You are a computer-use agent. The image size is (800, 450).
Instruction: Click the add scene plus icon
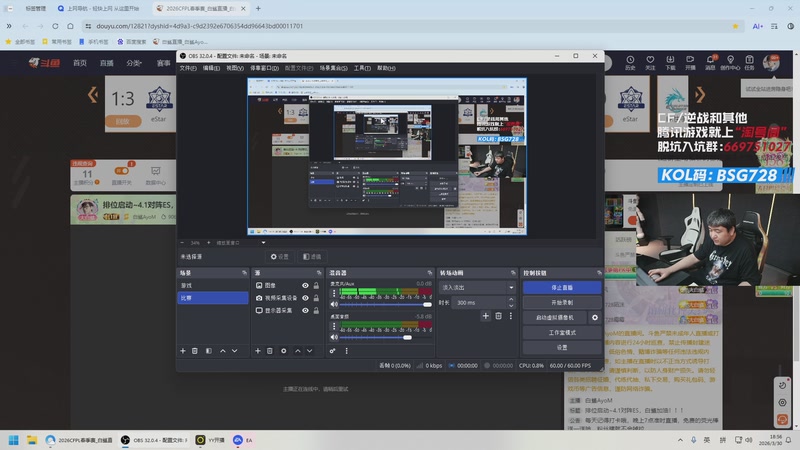[182, 351]
